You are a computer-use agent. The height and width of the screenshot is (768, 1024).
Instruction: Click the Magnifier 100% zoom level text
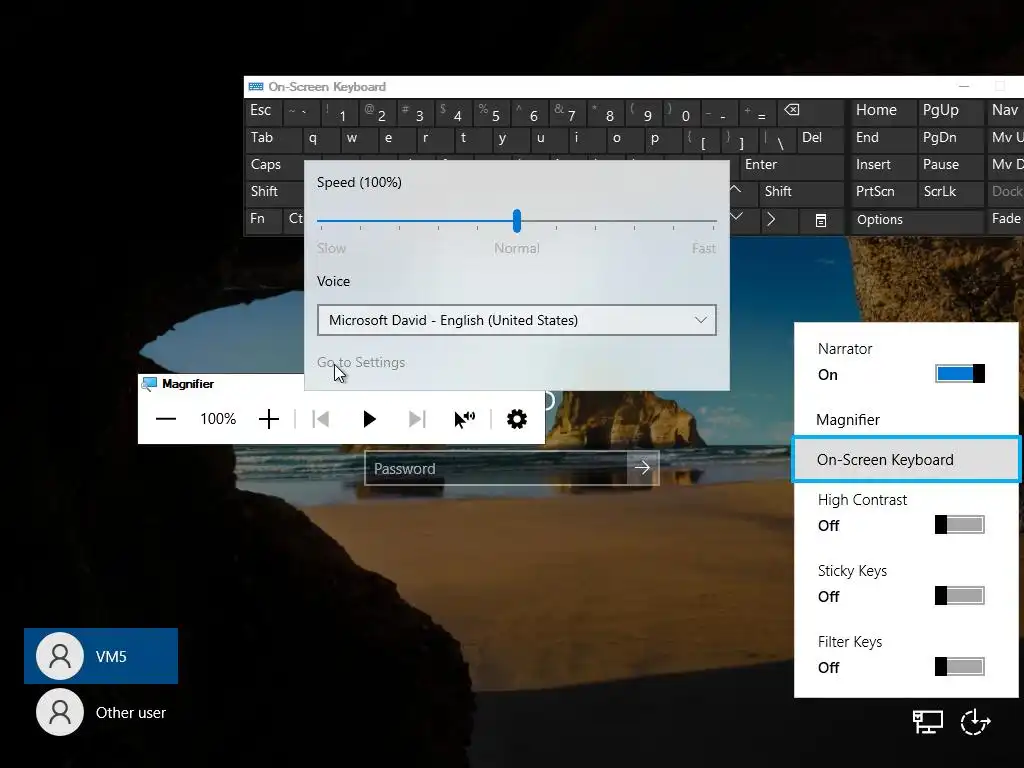click(218, 419)
